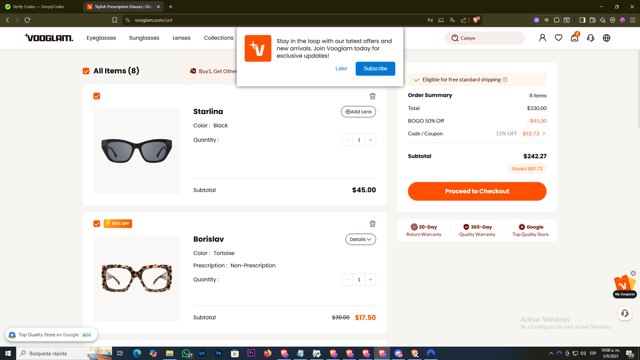Open Task View on the taskbar

click(120, 353)
